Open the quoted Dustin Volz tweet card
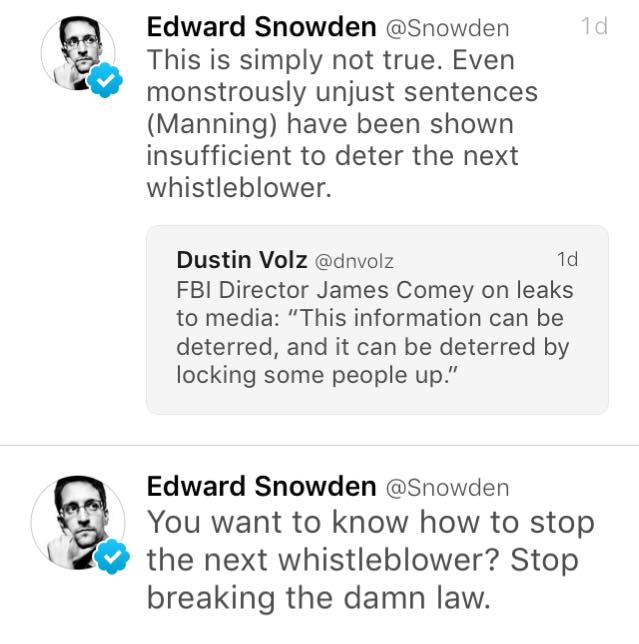This screenshot has height=644, width=639. pos(377,320)
